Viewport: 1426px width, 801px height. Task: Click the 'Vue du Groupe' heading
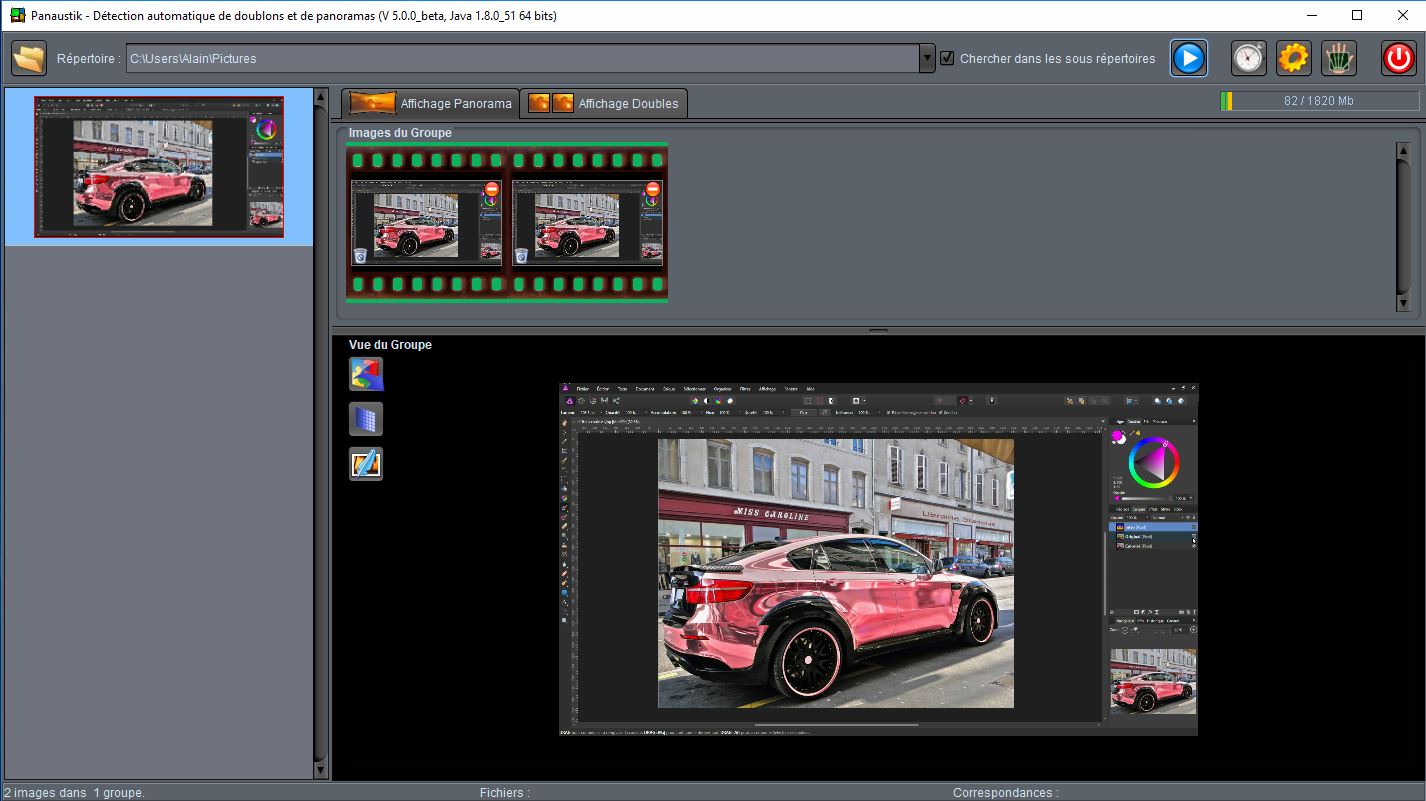(x=390, y=345)
